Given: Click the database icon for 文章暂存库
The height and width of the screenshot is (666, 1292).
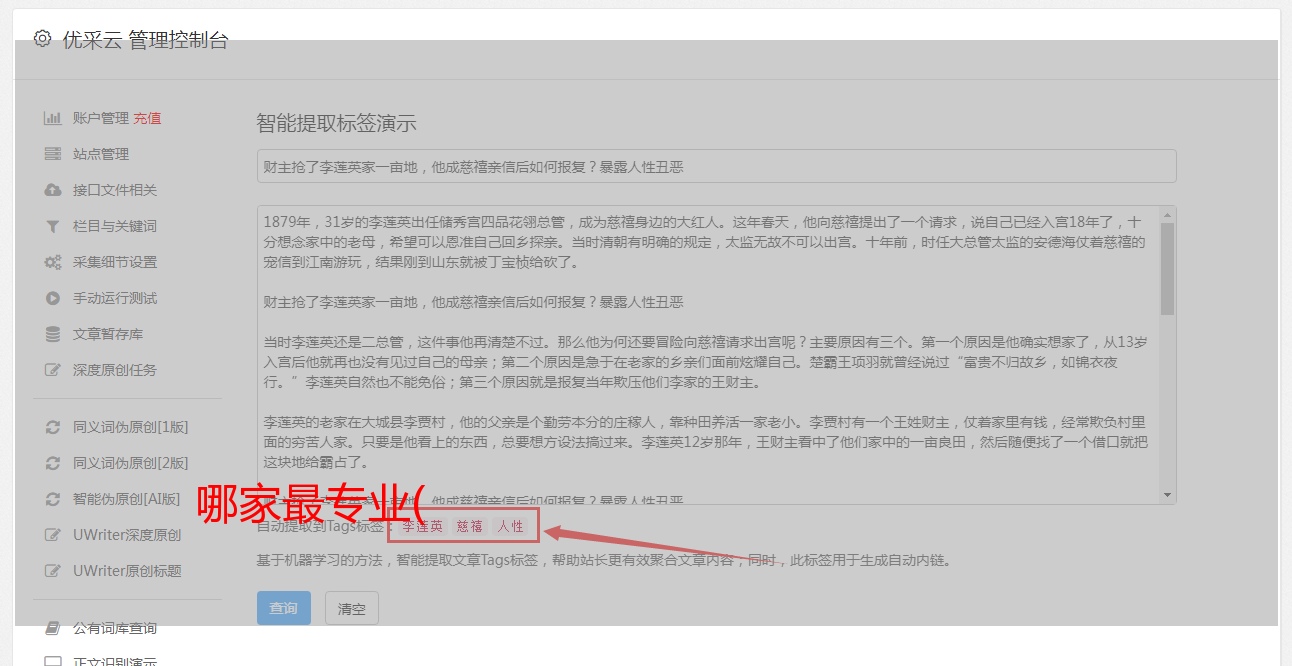Looking at the screenshot, I should [x=53, y=334].
